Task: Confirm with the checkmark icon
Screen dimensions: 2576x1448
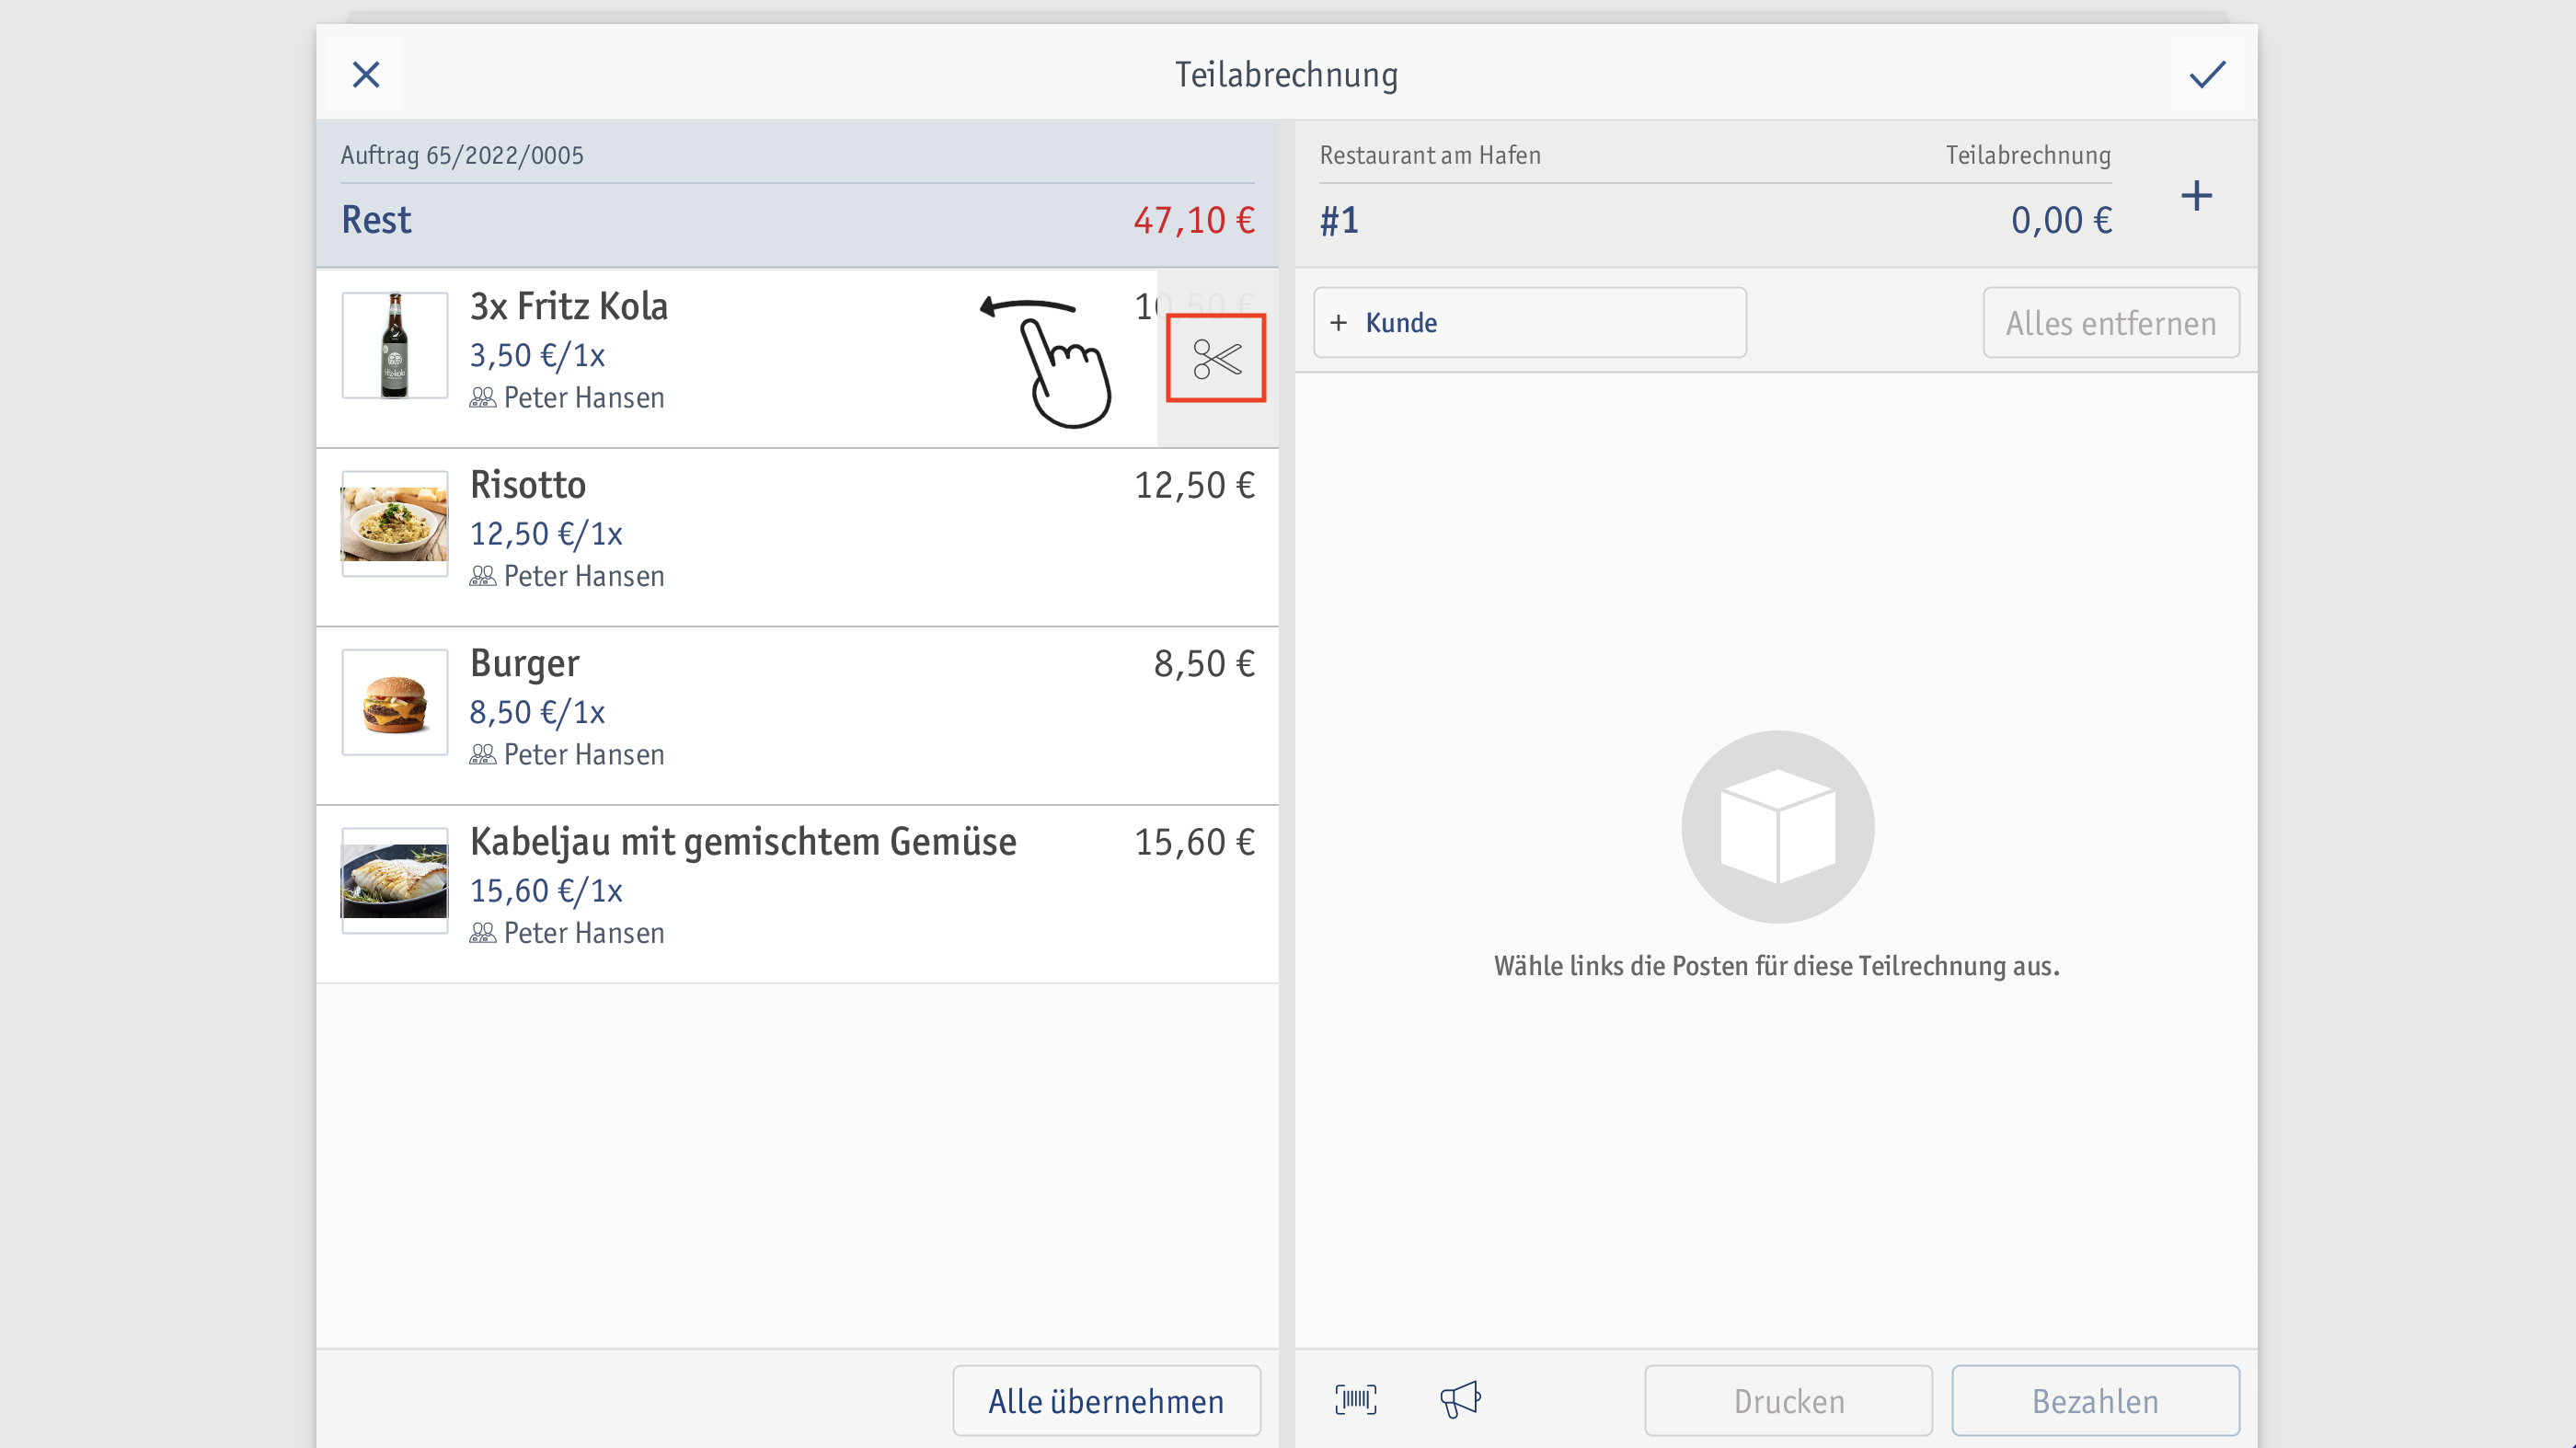Action: click(2207, 74)
